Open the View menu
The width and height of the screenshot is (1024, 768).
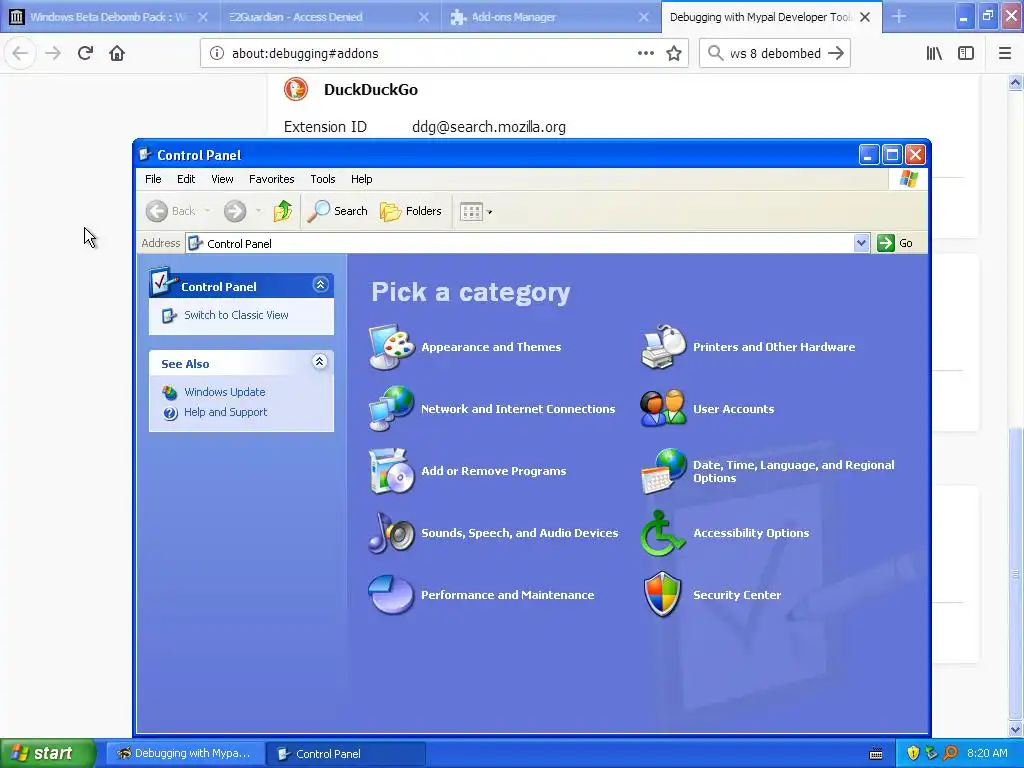(222, 179)
